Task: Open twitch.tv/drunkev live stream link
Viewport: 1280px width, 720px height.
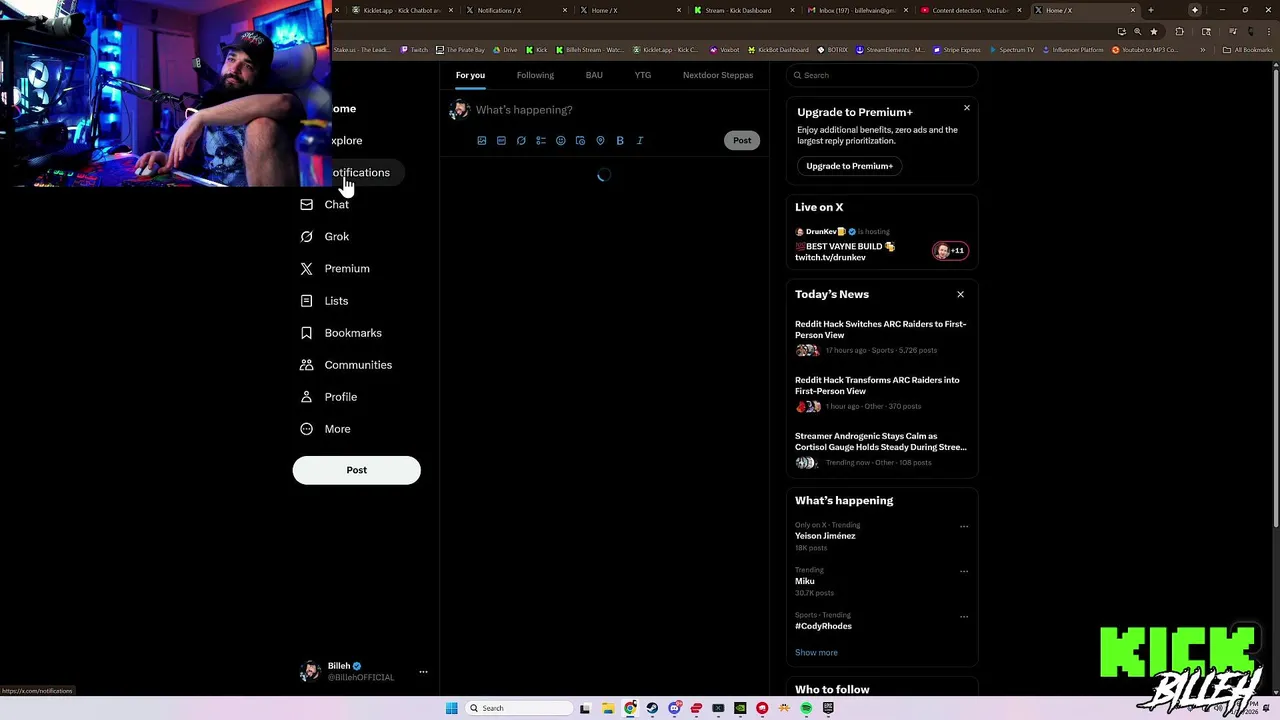Action: click(x=830, y=258)
